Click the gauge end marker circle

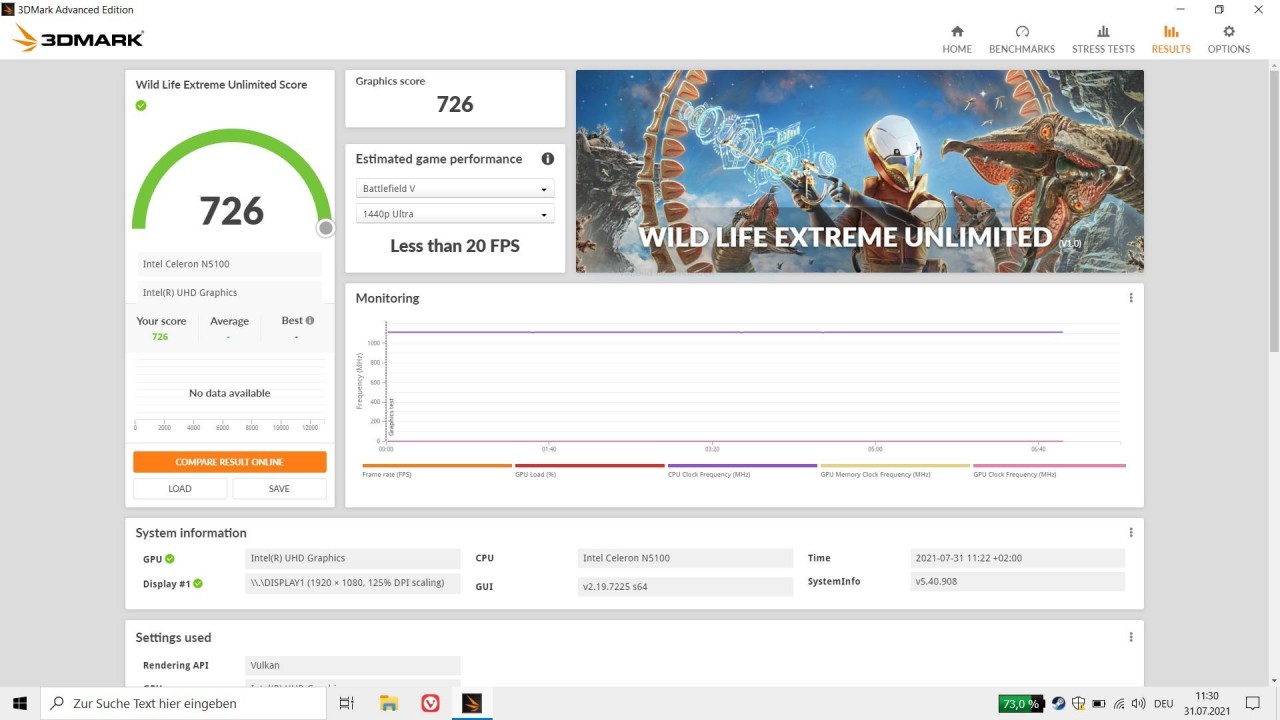pos(325,228)
